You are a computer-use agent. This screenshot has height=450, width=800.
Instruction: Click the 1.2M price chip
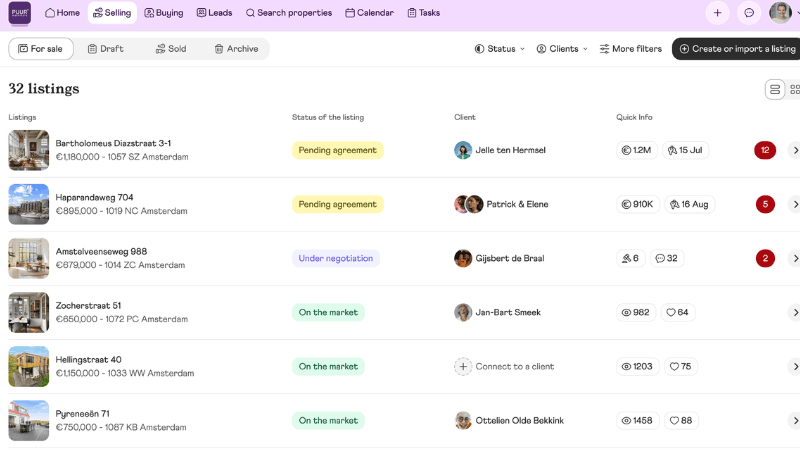[x=636, y=150]
